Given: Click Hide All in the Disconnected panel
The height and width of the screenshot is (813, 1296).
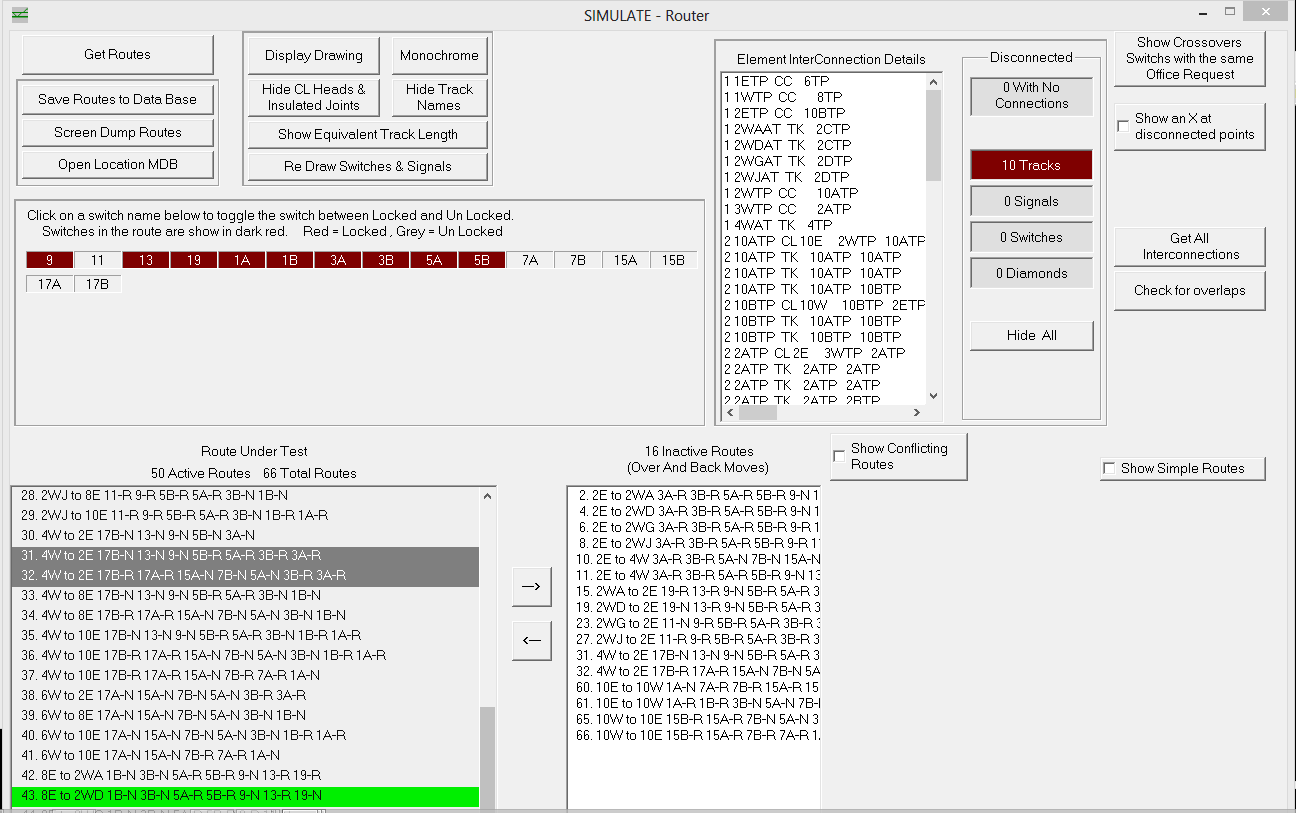Looking at the screenshot, I should [x=1031, y=335].
